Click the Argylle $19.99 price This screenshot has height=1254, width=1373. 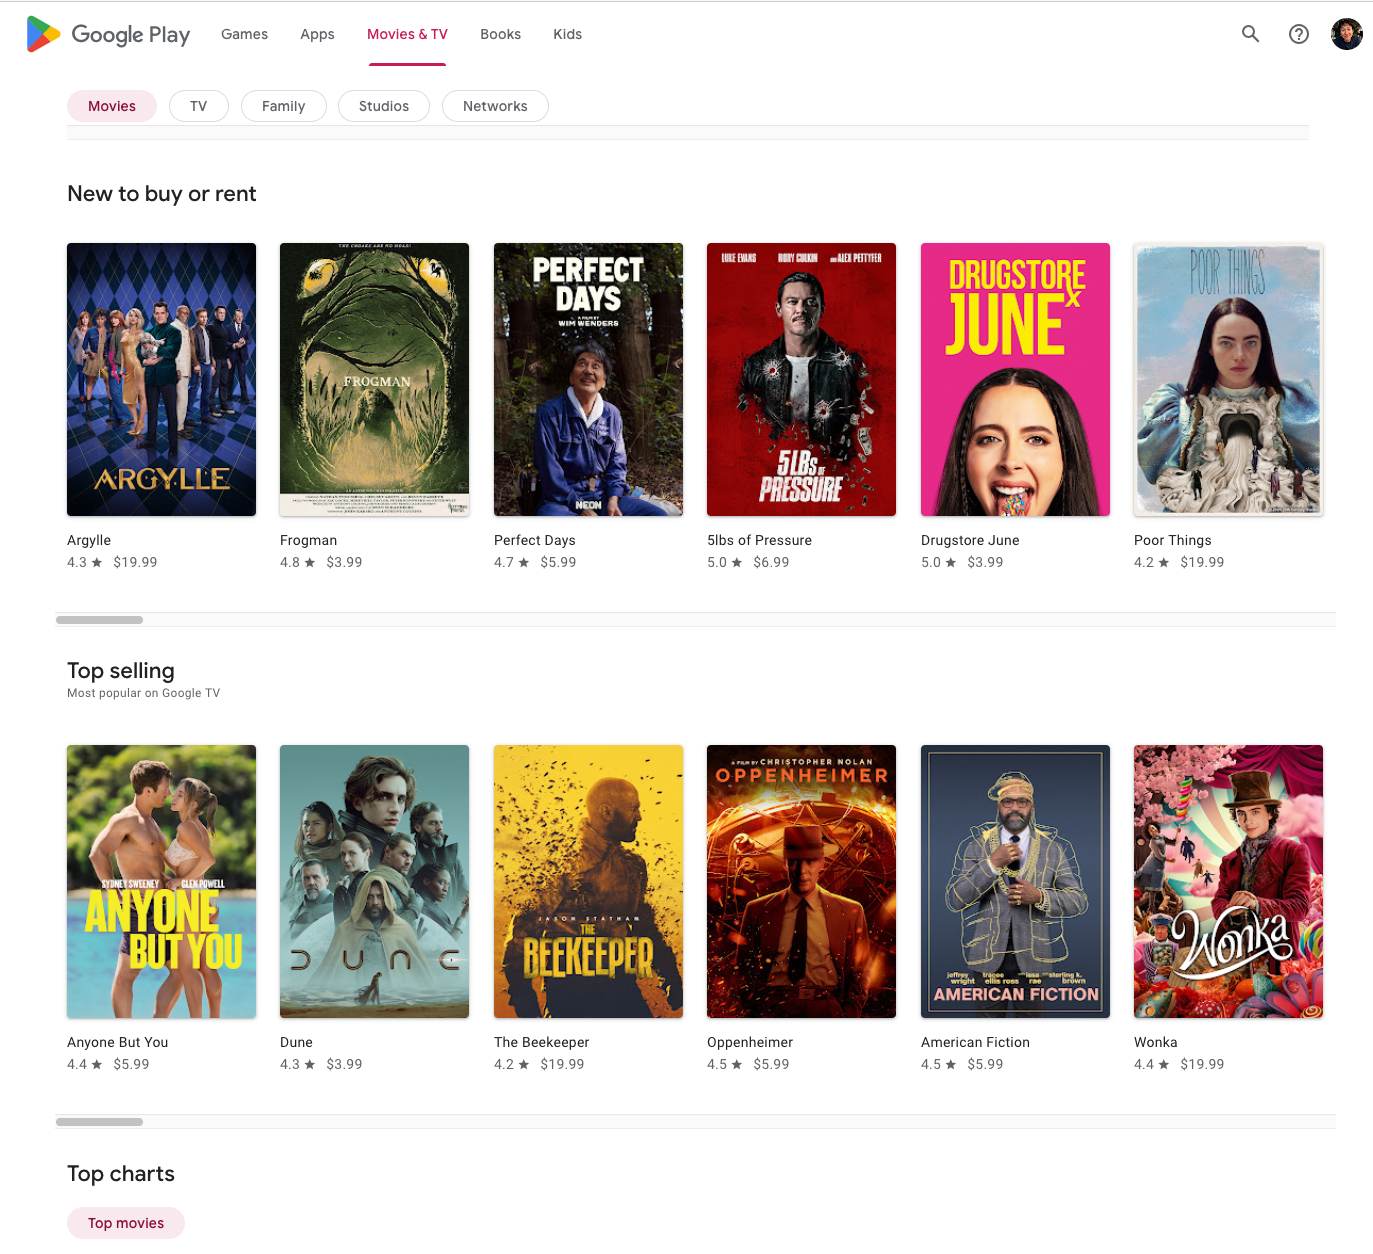click(135, 562)
